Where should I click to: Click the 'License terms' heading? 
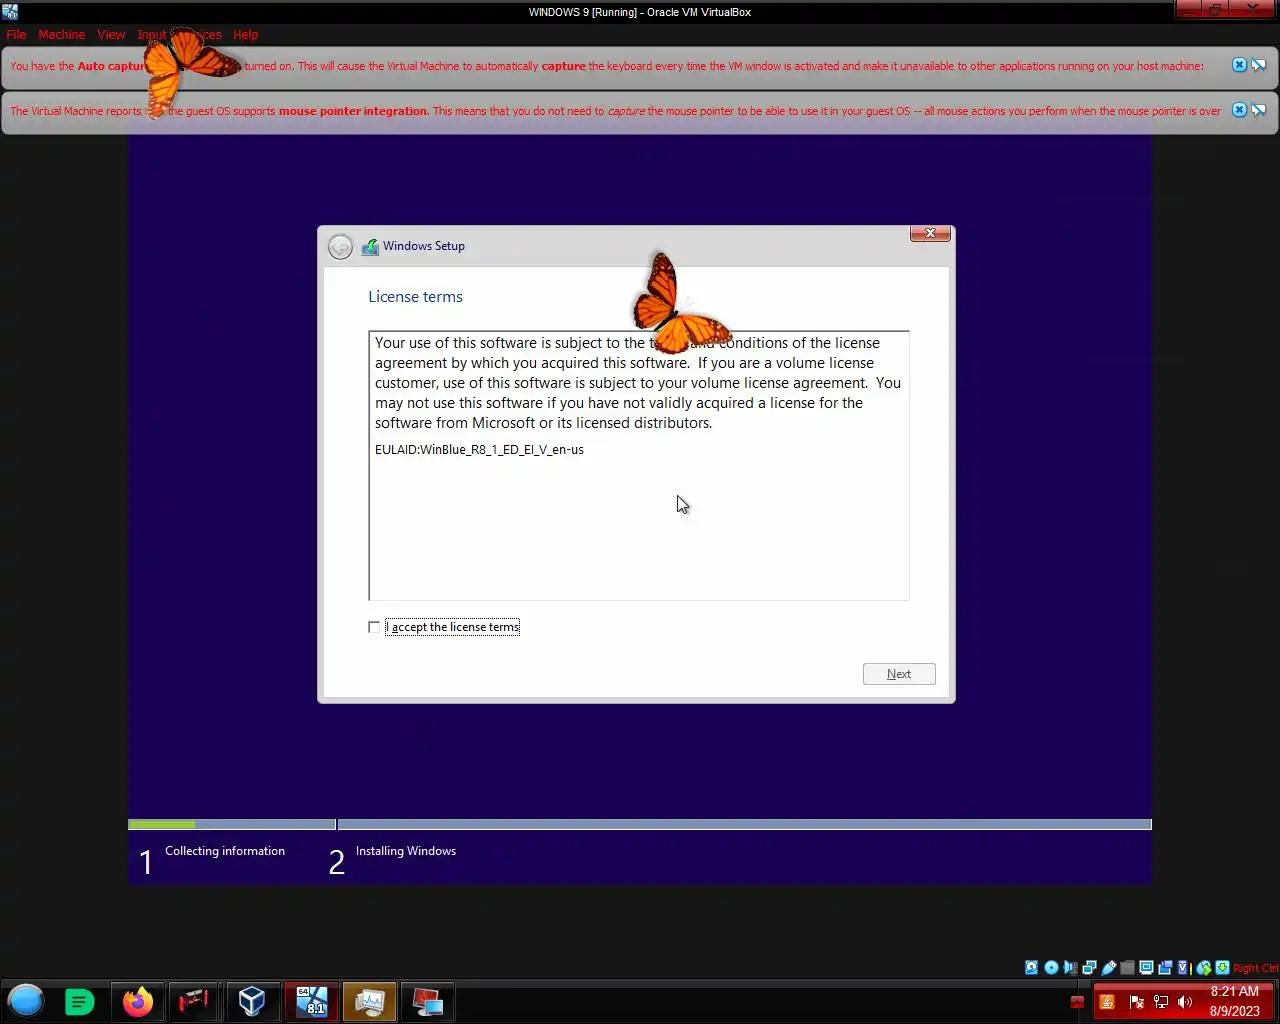(415, 297)
